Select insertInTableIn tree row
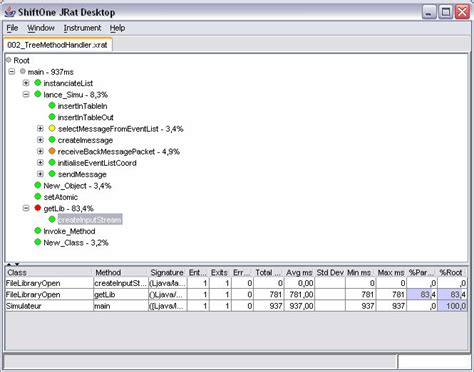The image size is (474, 372). click(82, 106)
